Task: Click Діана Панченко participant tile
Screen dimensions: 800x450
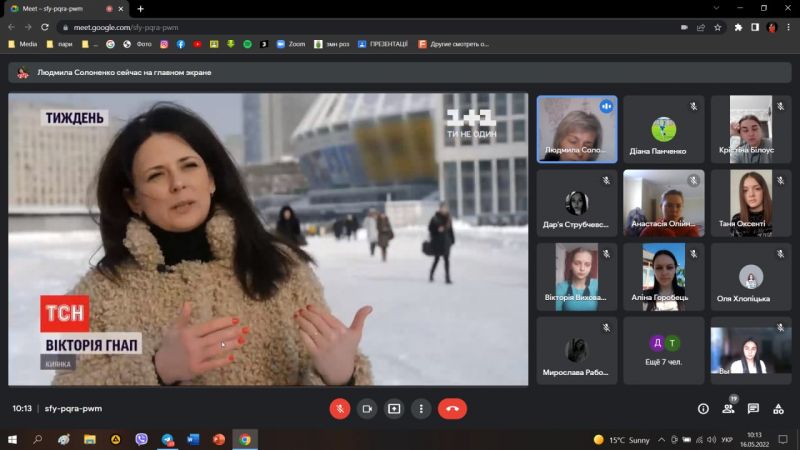Action: point(663,130)
